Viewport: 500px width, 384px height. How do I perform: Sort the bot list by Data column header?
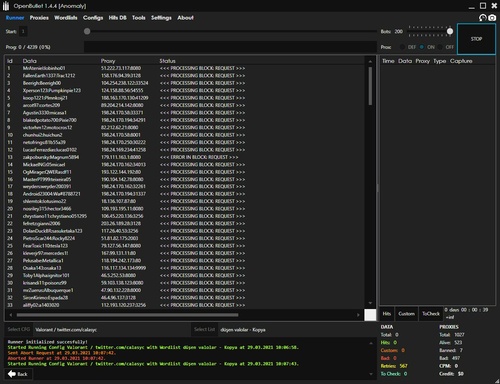point(30,61)
